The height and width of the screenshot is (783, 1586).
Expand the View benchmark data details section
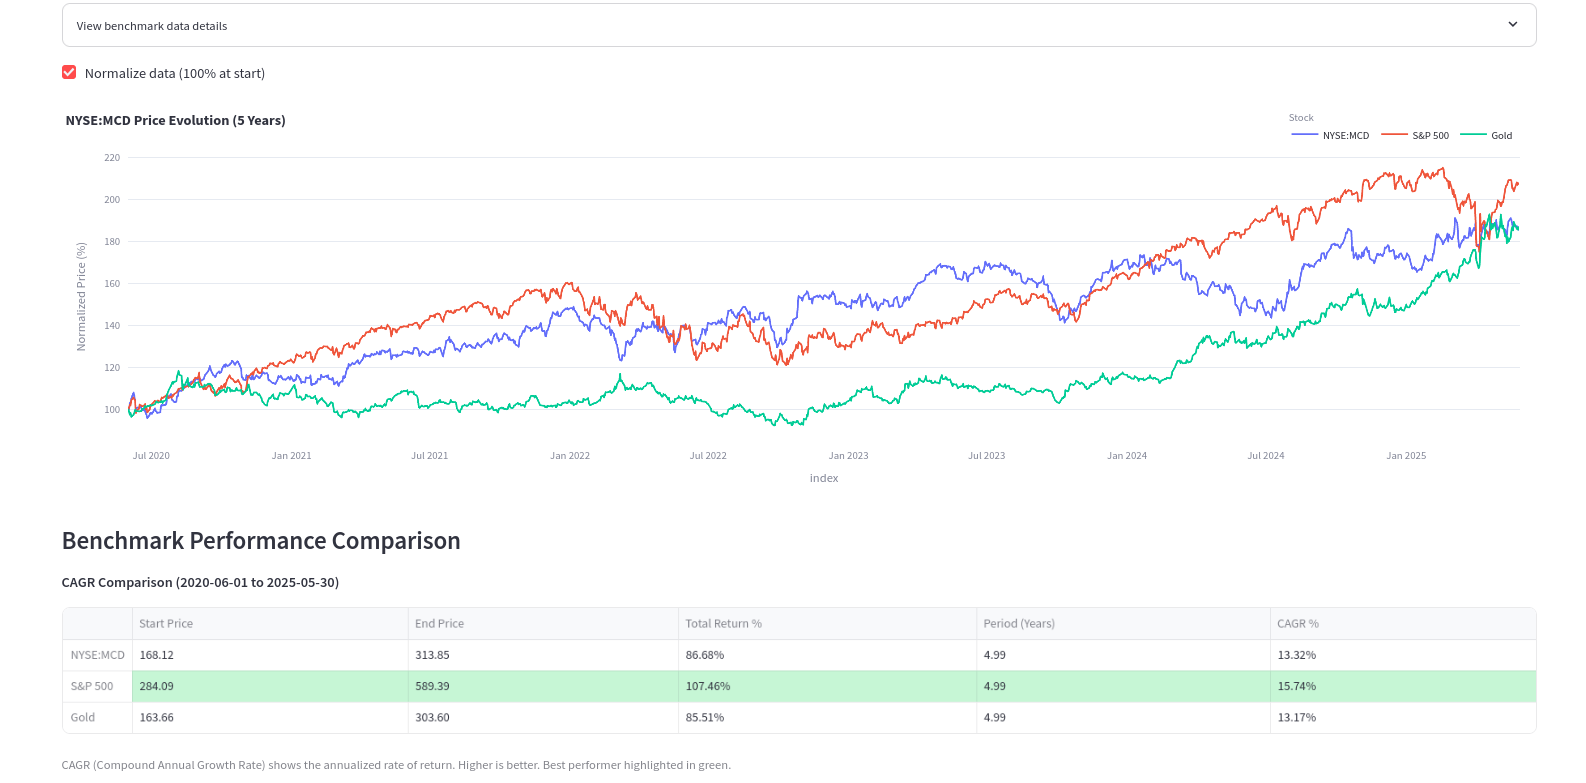point(799,25)
